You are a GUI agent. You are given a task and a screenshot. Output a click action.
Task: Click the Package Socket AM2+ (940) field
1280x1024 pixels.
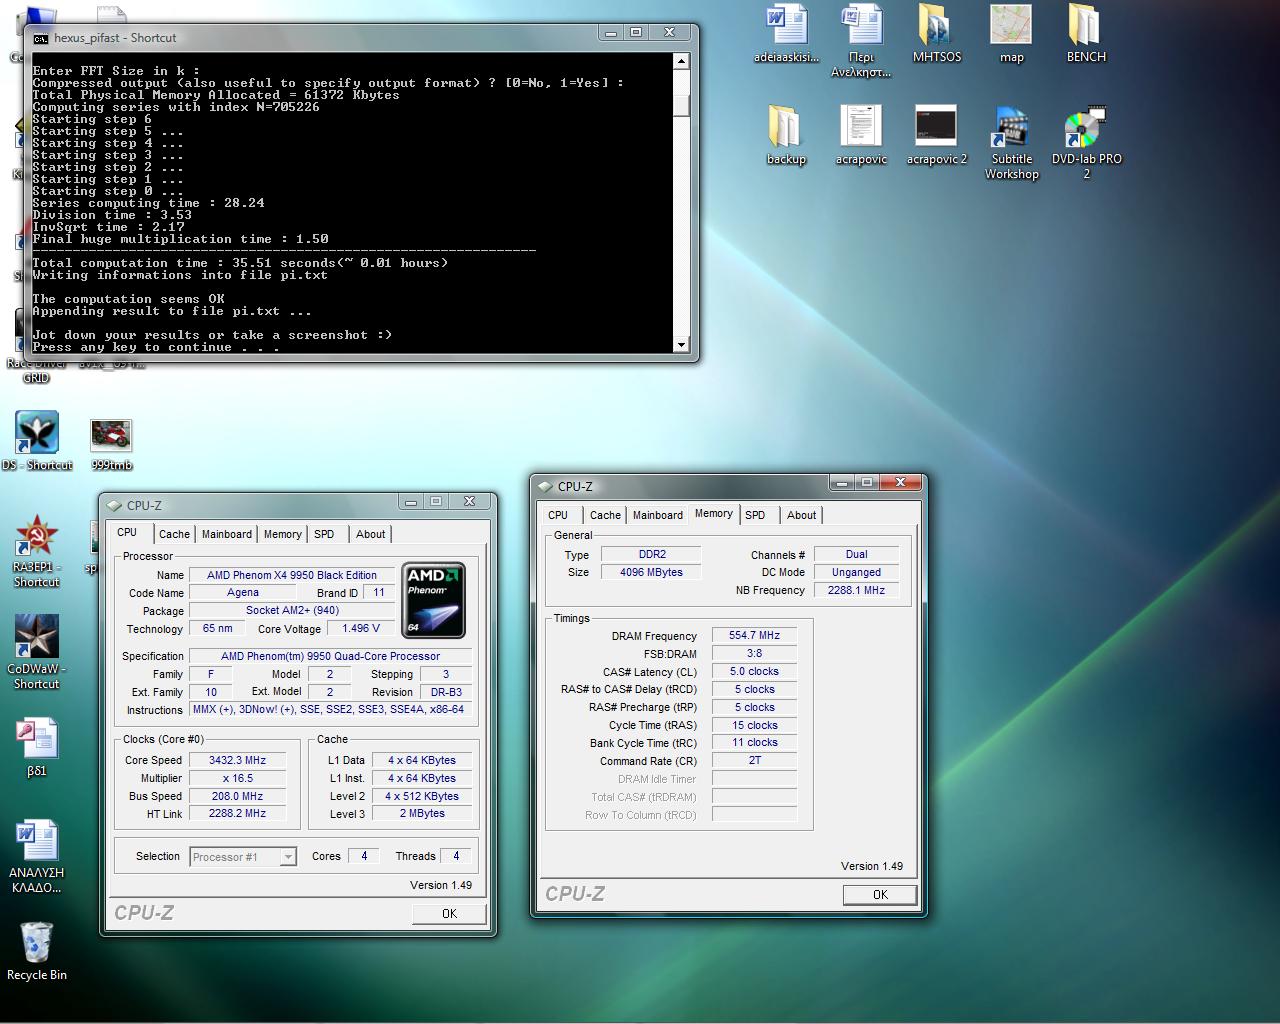[x=292, y=611]
